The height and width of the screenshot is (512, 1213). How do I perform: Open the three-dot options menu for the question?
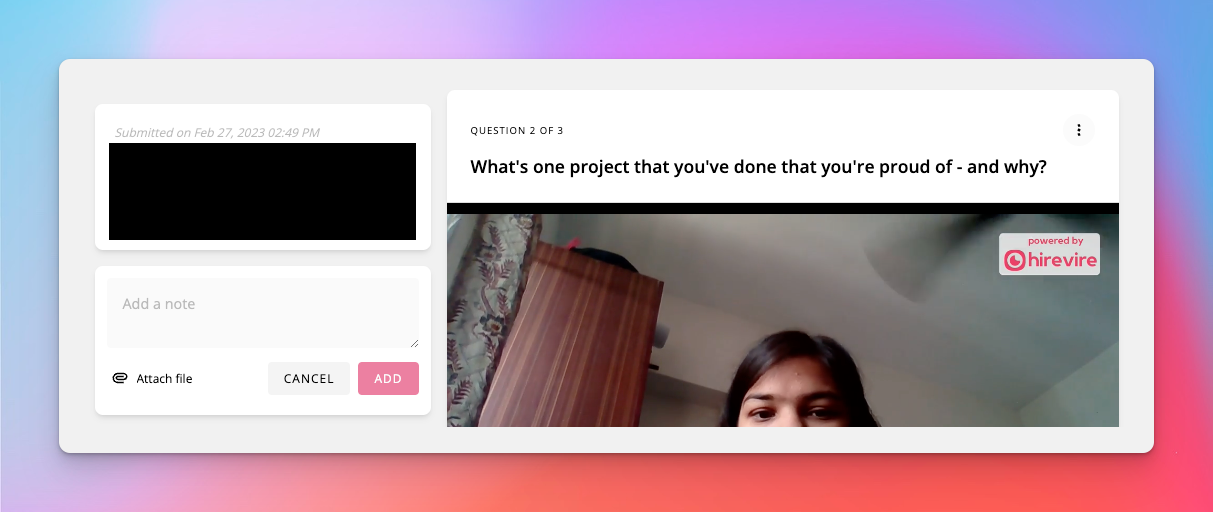[x=1078, y=130]
